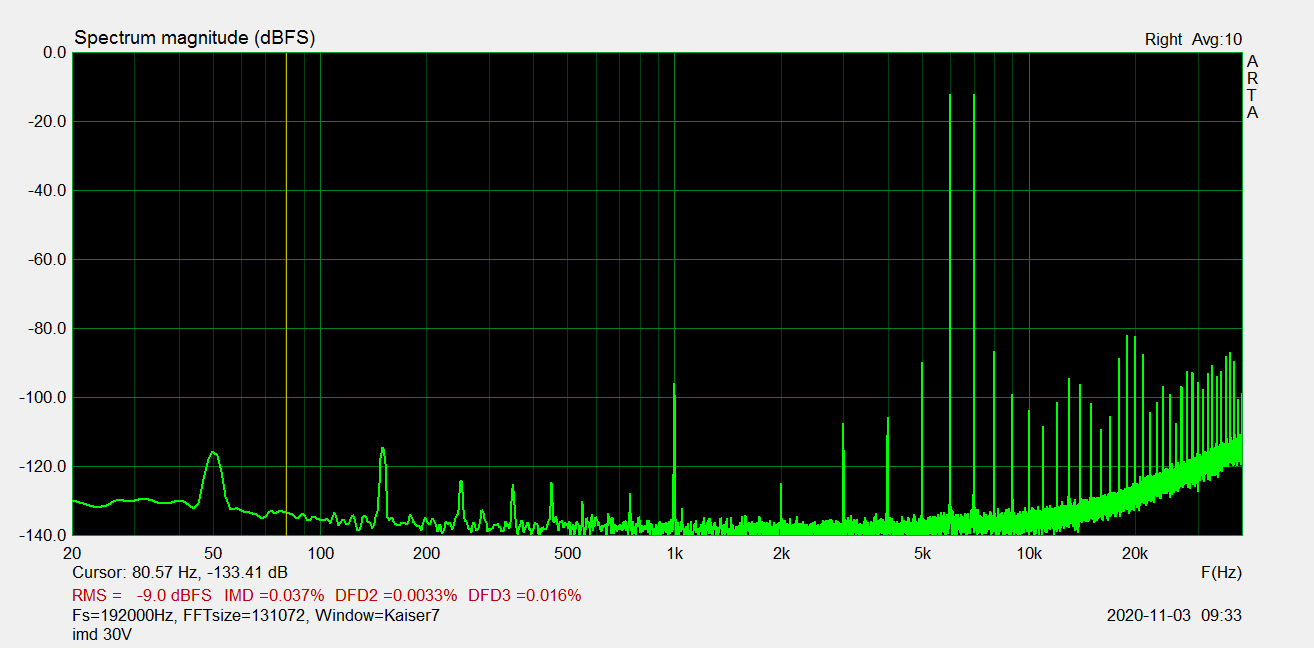1314x648 pixels.
Task: Click the '5k' frequency axis label
Action: 923,554
